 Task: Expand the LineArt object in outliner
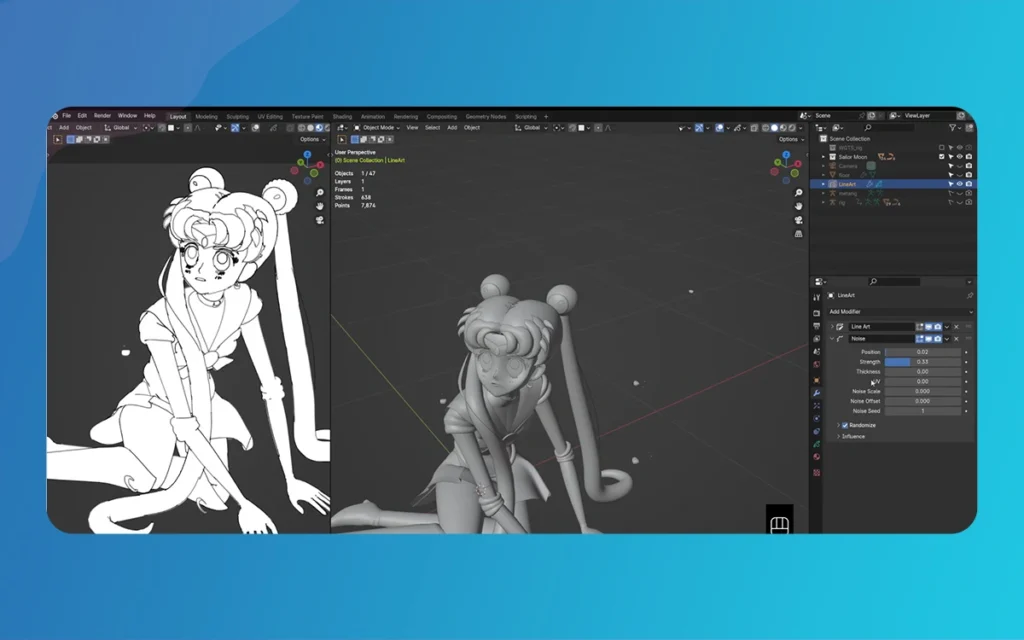[824, 184]
